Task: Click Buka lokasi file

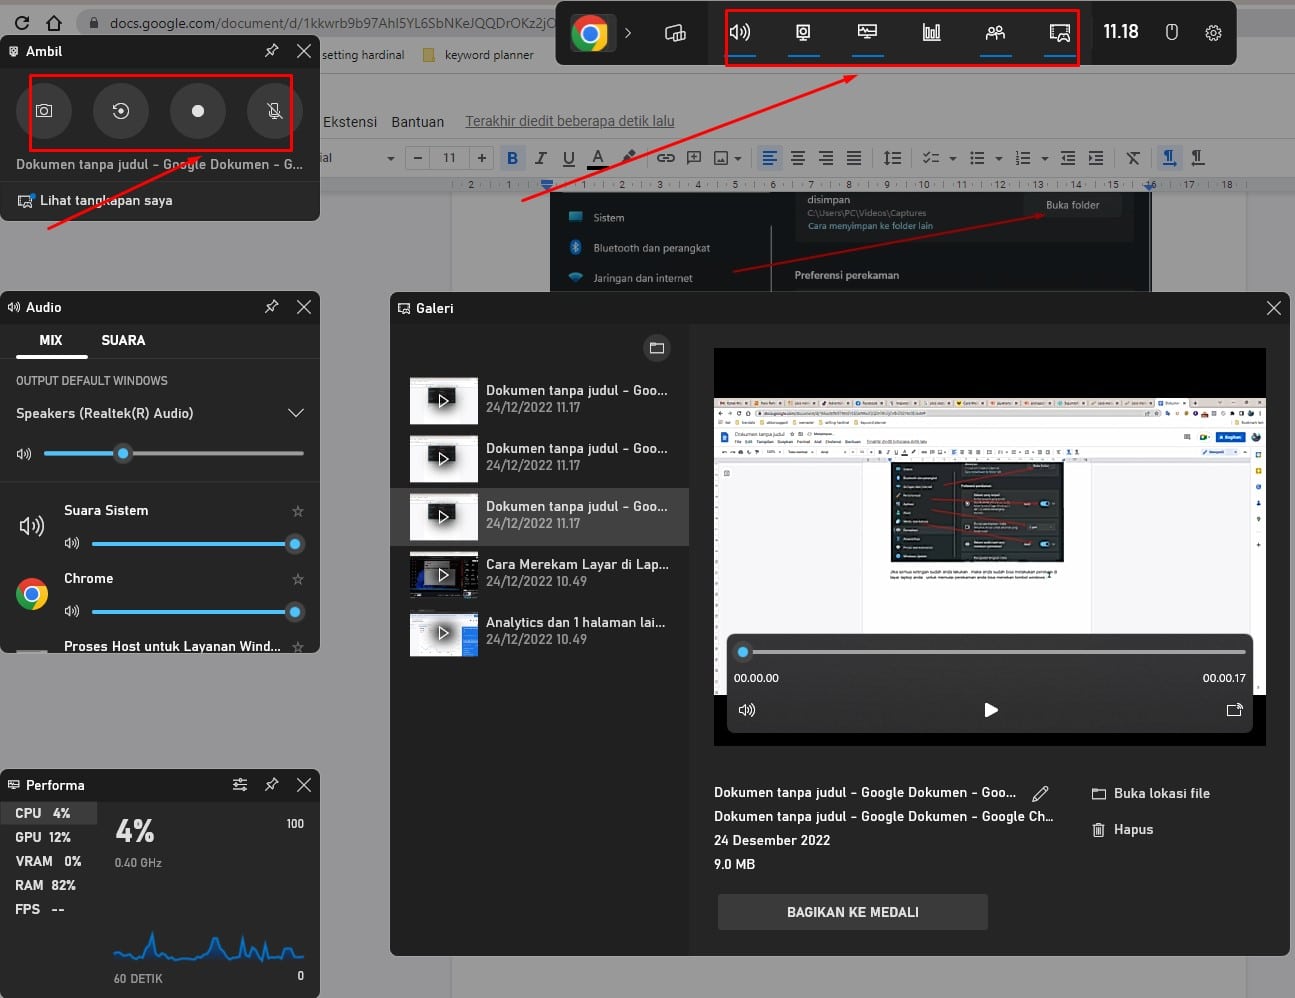Action: [1150, 793]
